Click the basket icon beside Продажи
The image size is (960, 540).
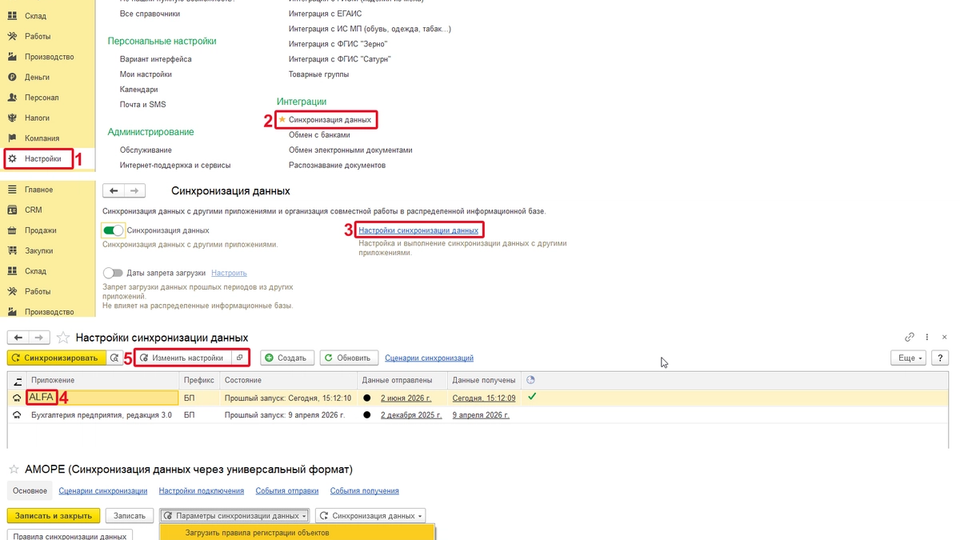pyautogui.click(x=12, y=230)
